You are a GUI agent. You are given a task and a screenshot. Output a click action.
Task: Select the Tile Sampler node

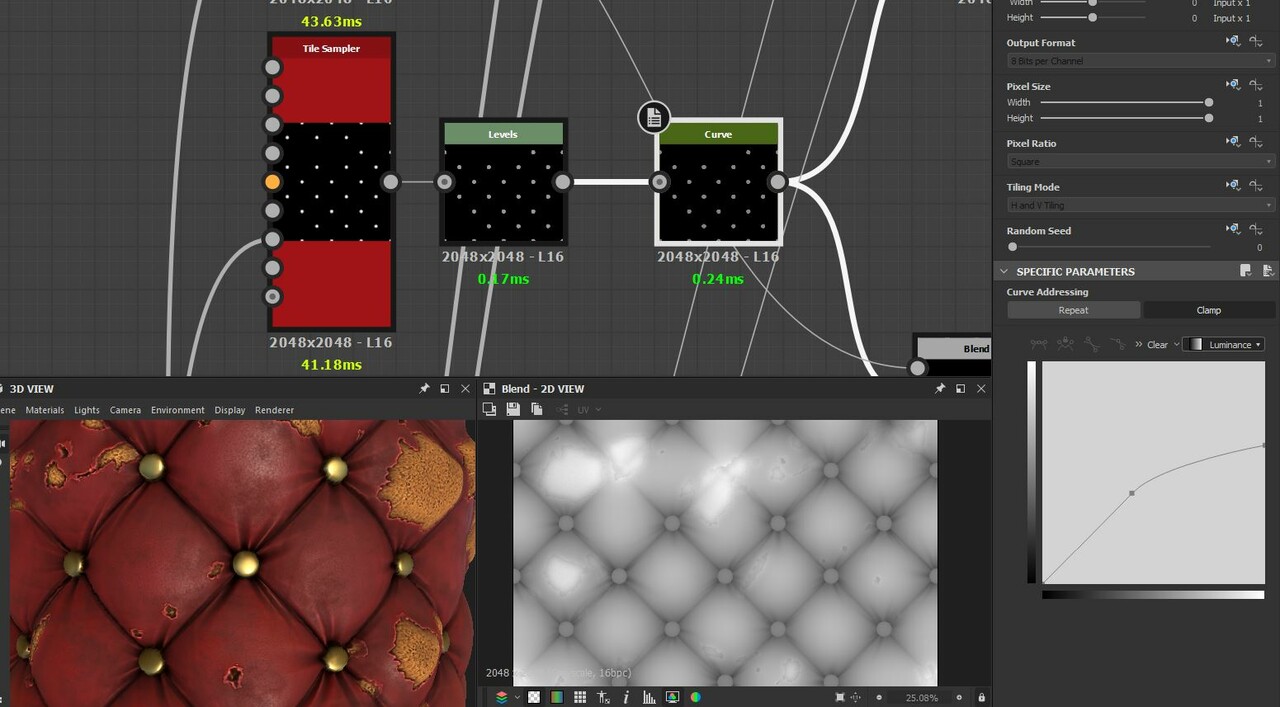tap(331, 181)
